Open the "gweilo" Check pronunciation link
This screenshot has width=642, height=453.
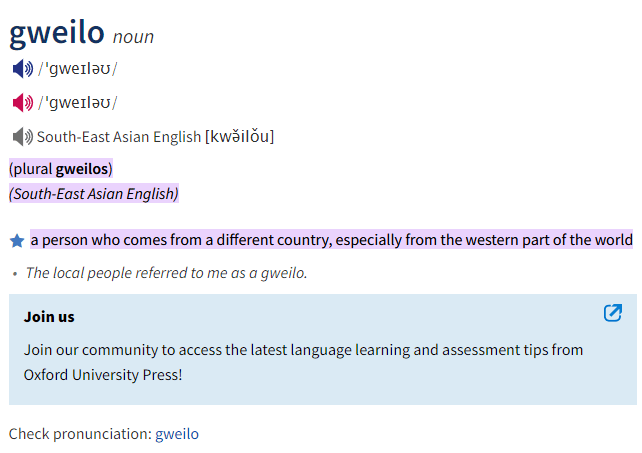tap(177, 434)
